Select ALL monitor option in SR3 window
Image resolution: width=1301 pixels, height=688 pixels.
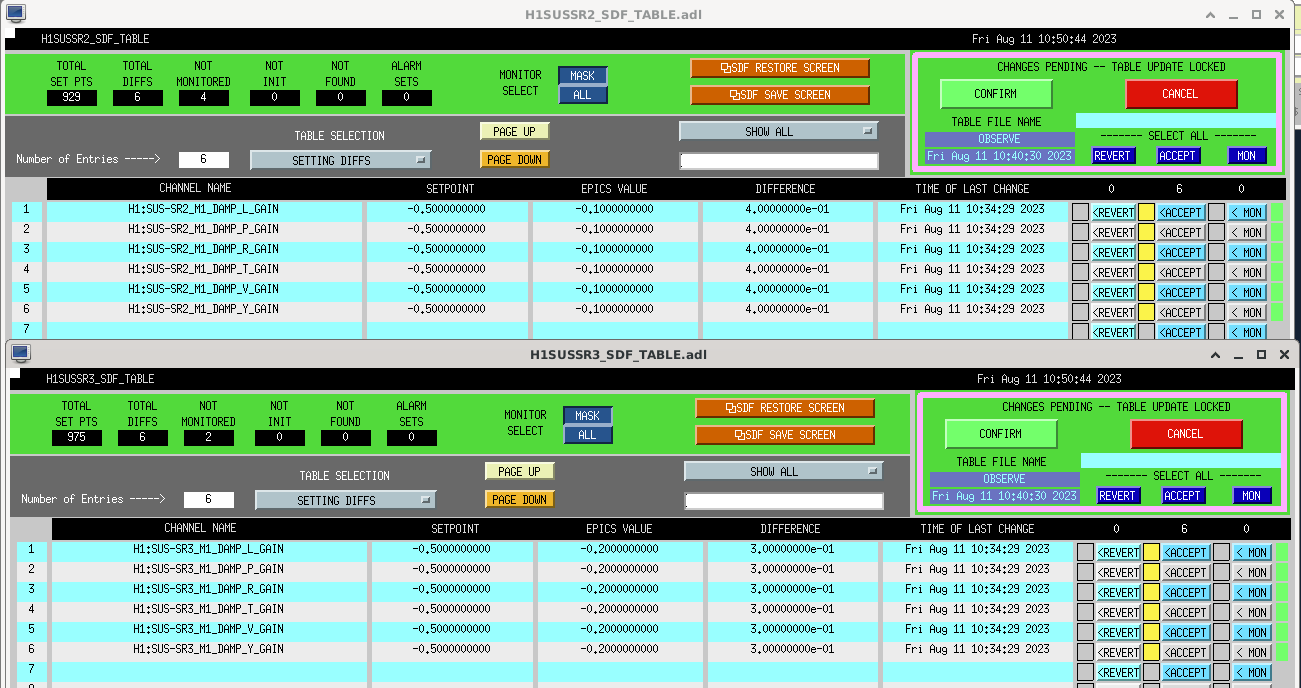click(587, 435)
